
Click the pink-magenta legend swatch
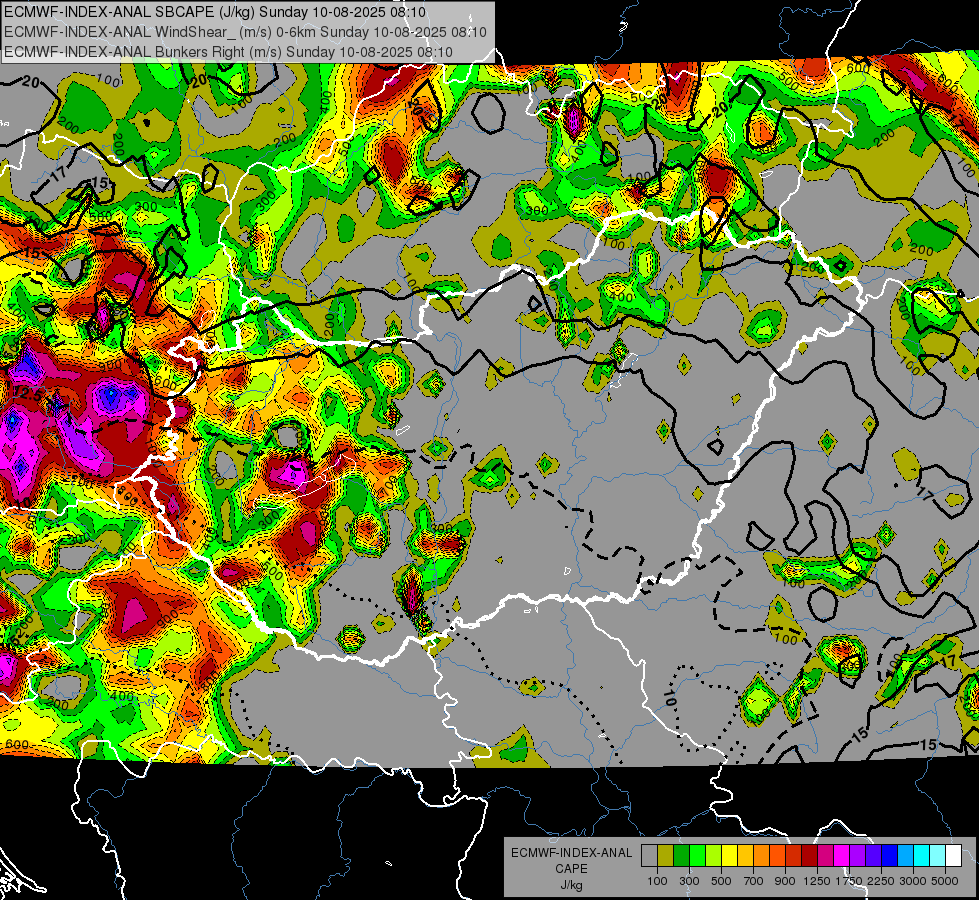click(x=825, y=856)
